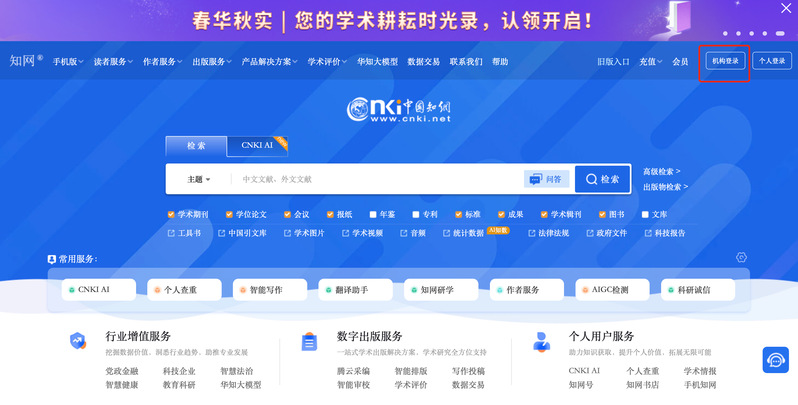Select the last banner carousel indicator
Screen dimensions: 798x405
tap(780, 34)
